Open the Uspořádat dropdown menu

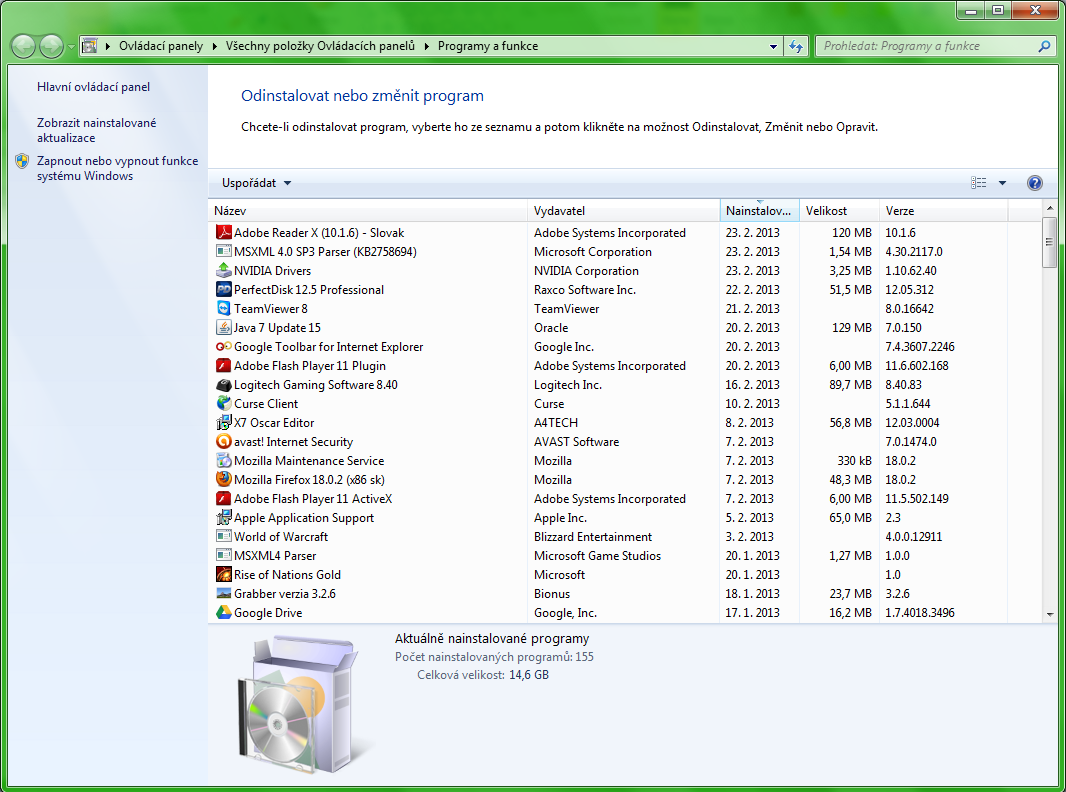point(256,183)
